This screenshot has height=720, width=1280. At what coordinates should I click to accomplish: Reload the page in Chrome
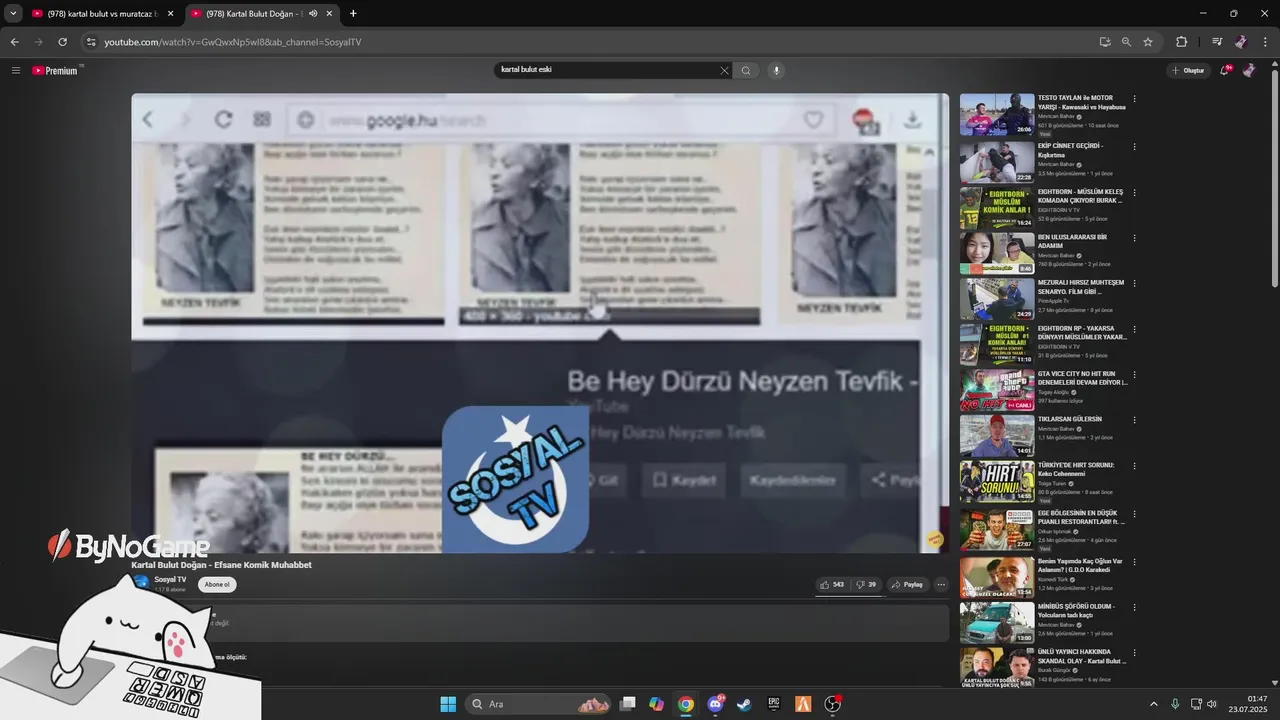[62, 42]
